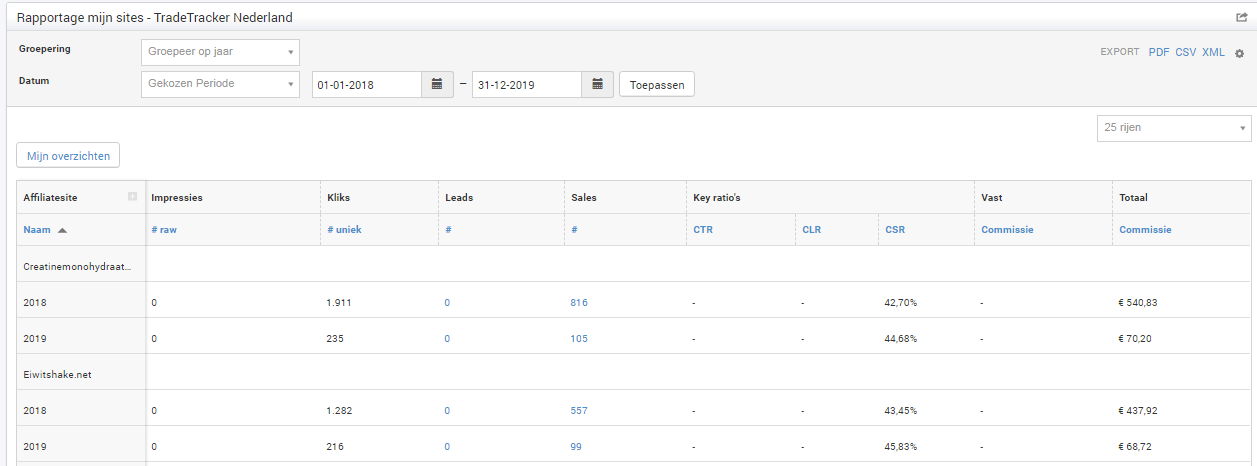The height and width of the screenshot is (466, 1257).
Task: Click CSR value 43,45%
Action: 901,410
